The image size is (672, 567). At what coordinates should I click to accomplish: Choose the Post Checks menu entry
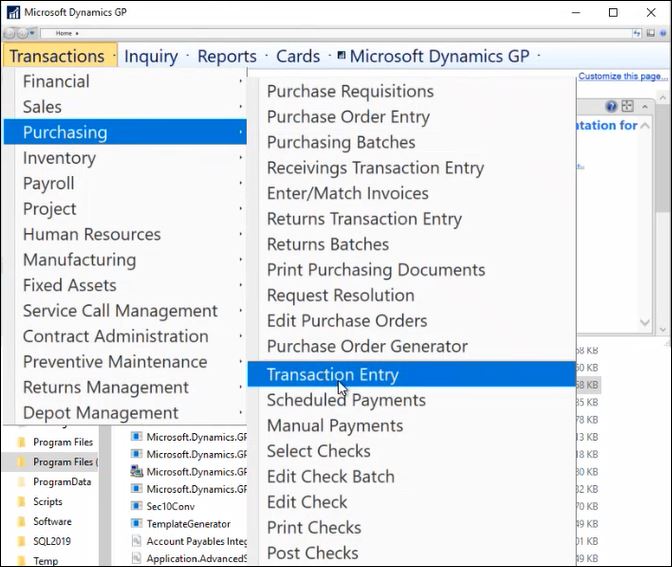(x=312, y=553)
